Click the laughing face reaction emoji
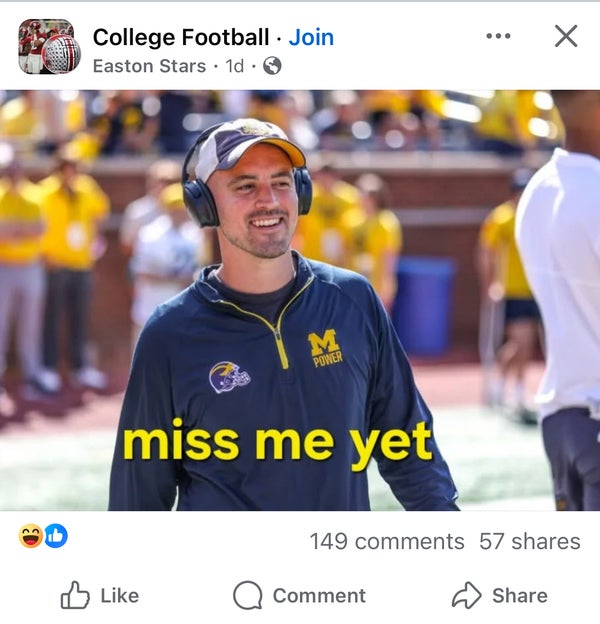The width and height of the screenshot is (600, 624). pyautogui.click(x=30, y=536)
